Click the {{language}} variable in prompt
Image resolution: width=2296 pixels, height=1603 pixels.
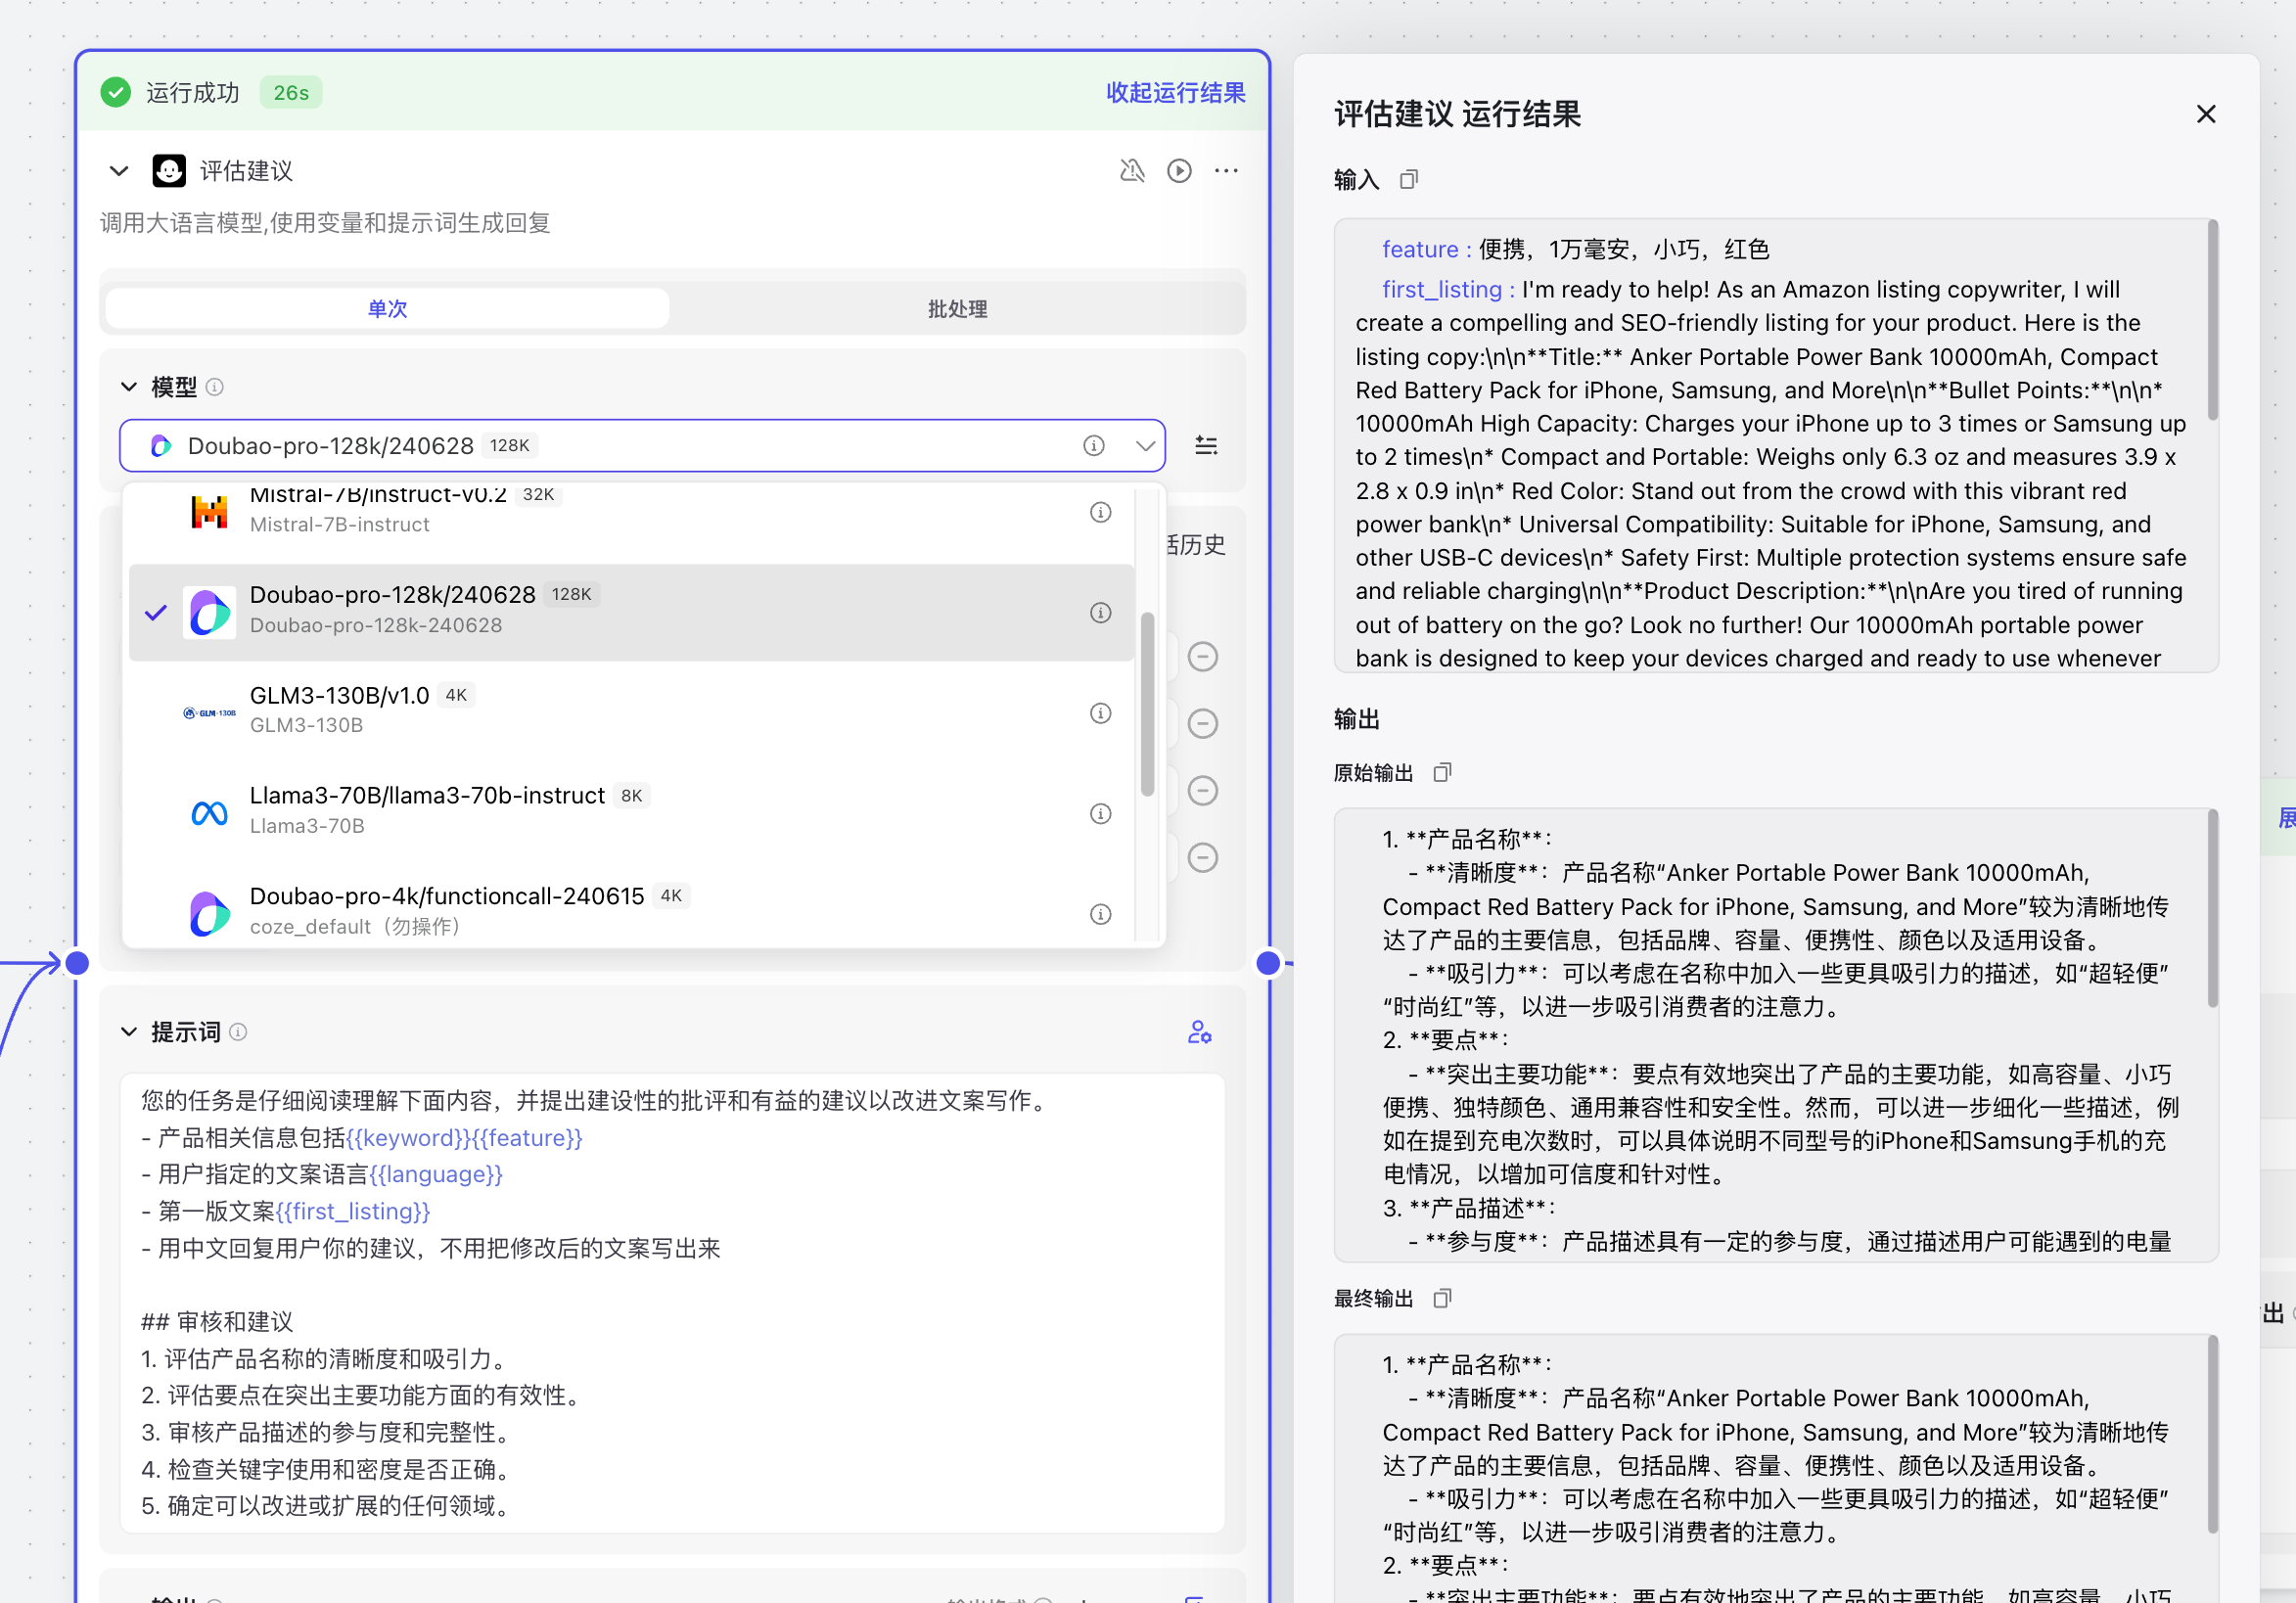click(435, 1175)
